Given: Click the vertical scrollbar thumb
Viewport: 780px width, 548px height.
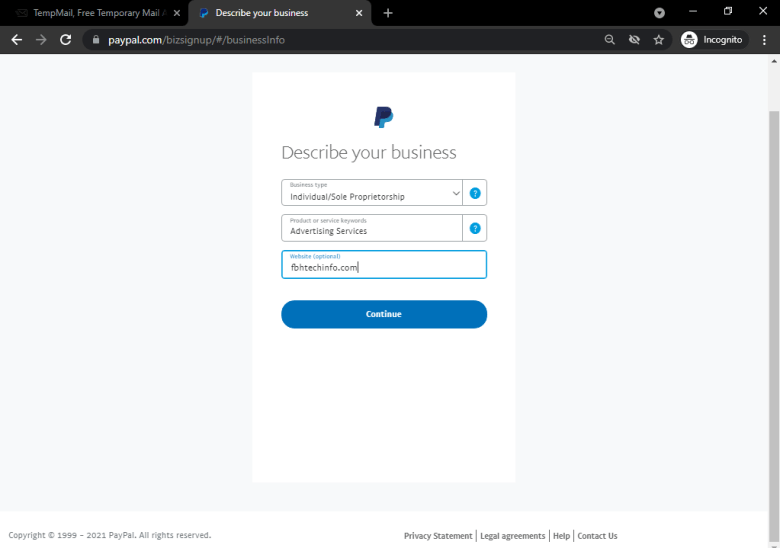Looking at the screenshot, I should (774, 326).
